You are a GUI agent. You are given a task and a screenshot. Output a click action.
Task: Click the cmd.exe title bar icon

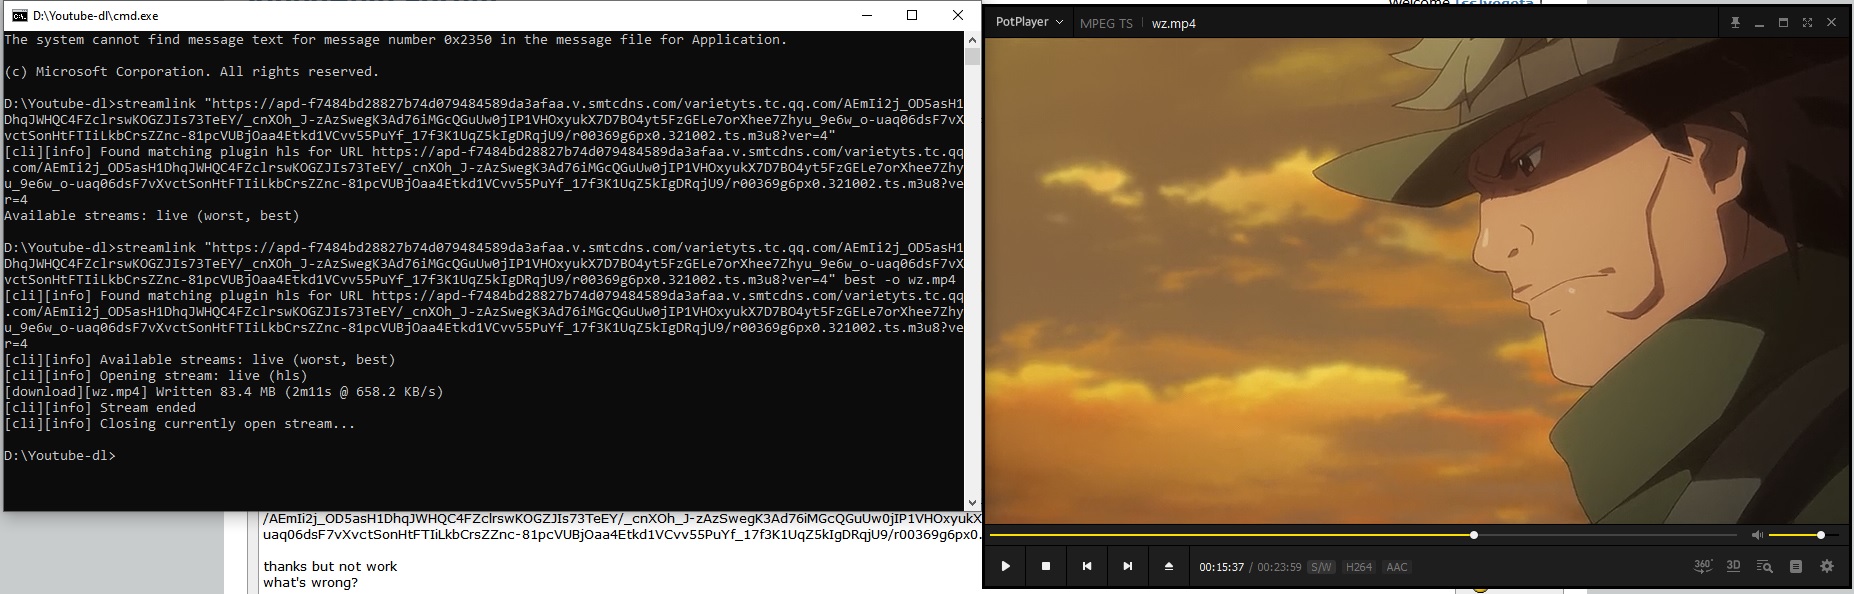click(x=20, y=15)
